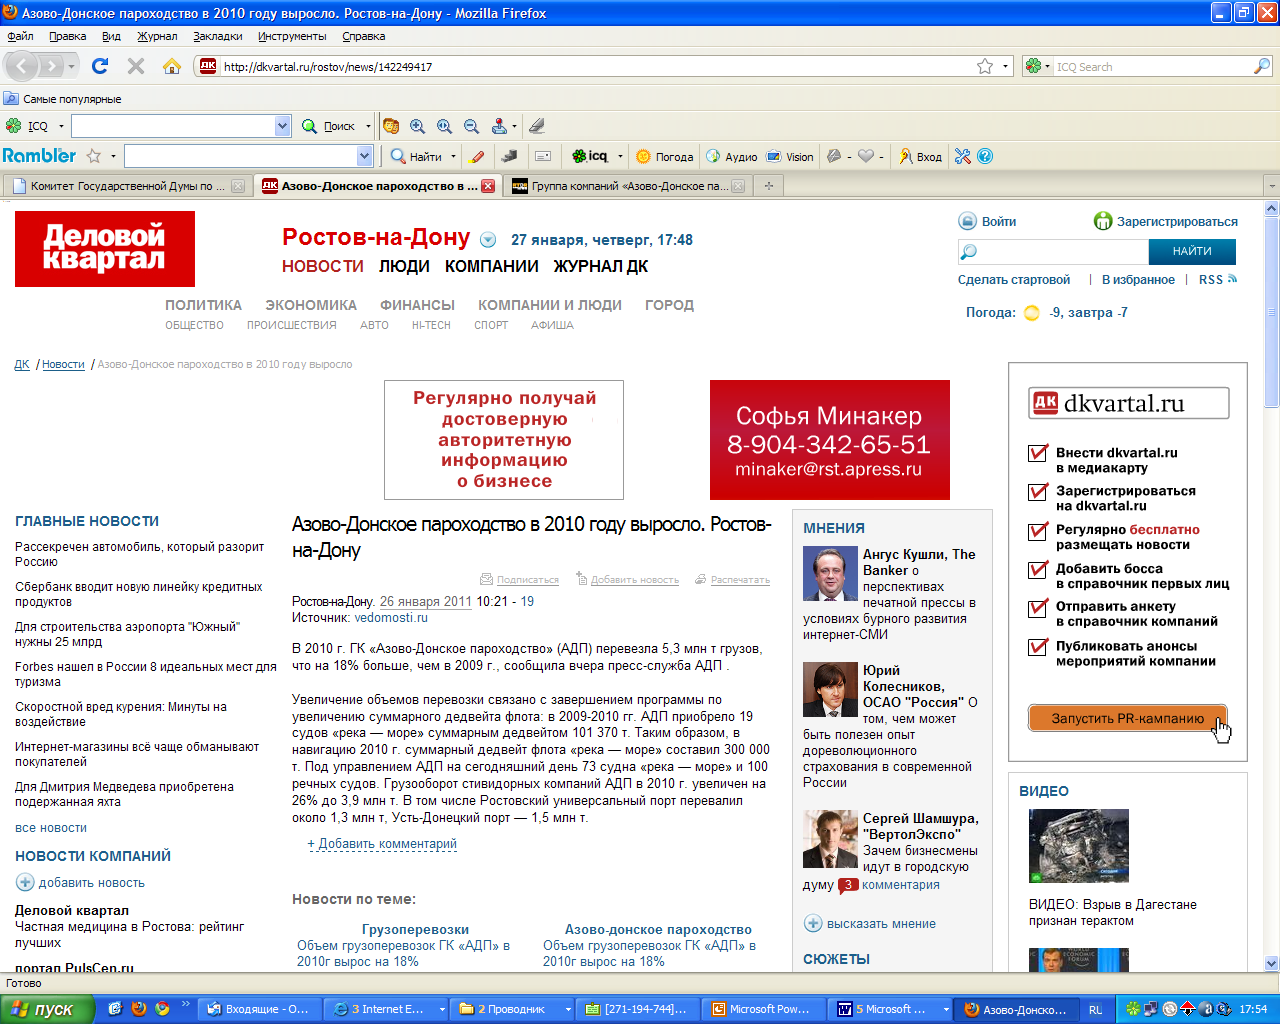Open the Firefox home page icon
This screenshot has width=1280, height=1024.
[172, 66]
